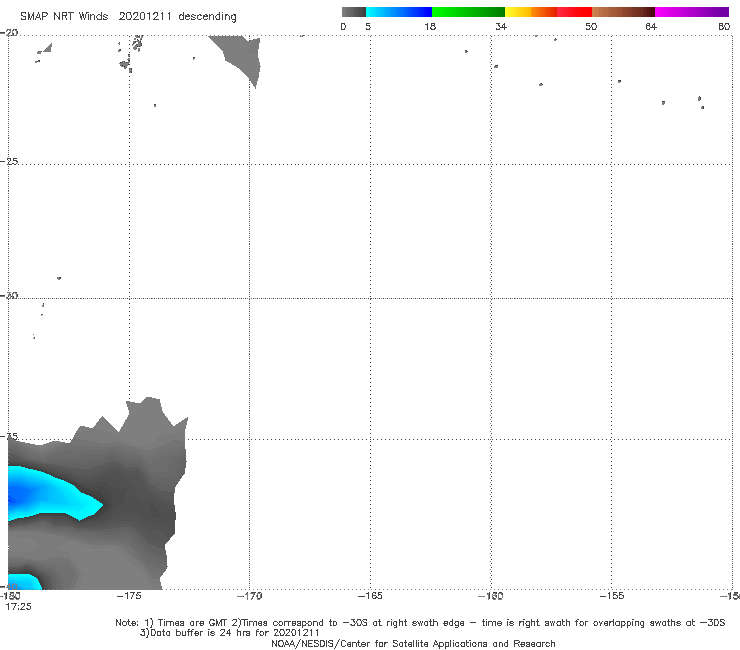Screen dimensions: 740x650
Task: Click the note "3)Data buffer is 24 hrs"
Action: (x=229, y=633)
